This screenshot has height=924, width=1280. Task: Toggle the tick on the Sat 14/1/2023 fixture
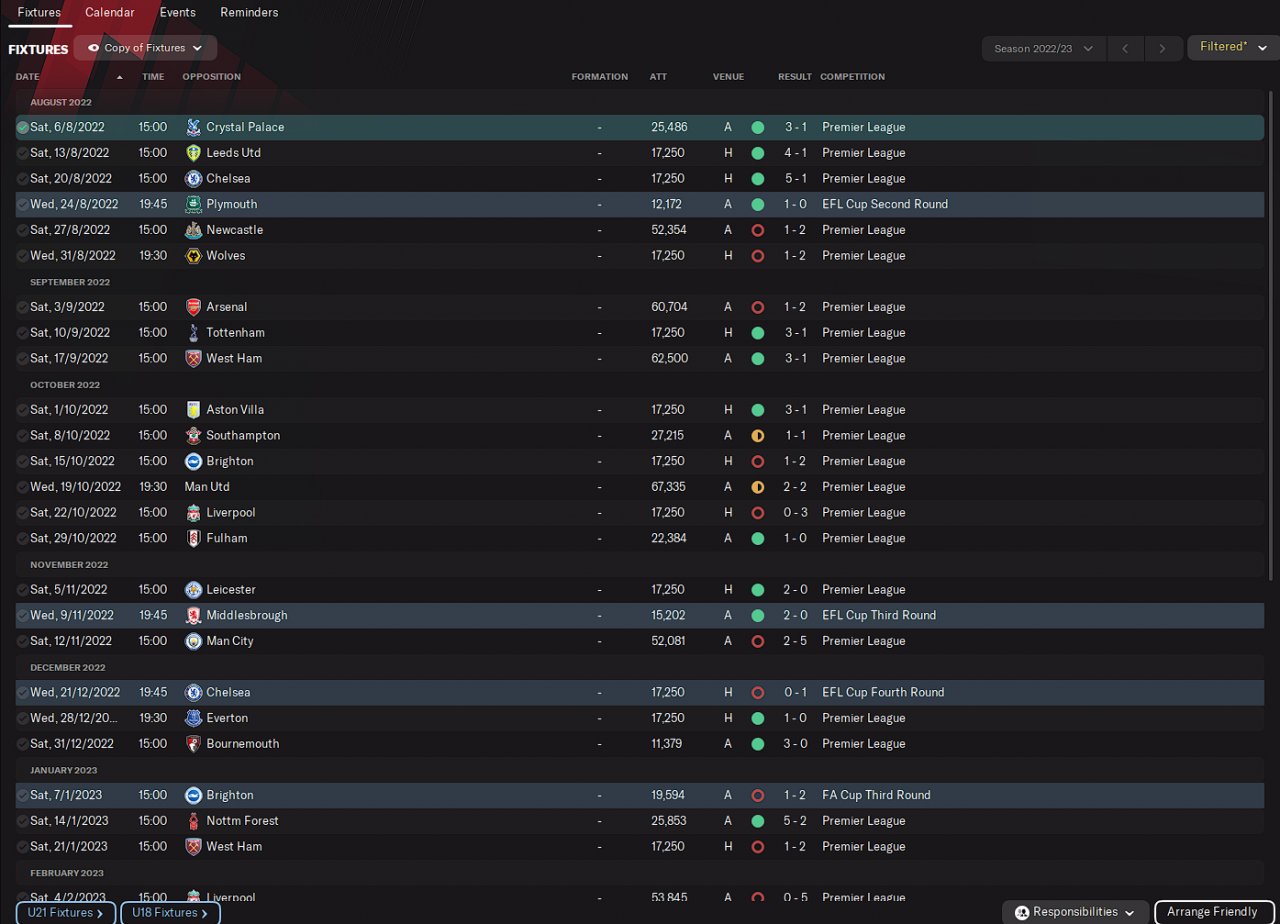[22, 821]
